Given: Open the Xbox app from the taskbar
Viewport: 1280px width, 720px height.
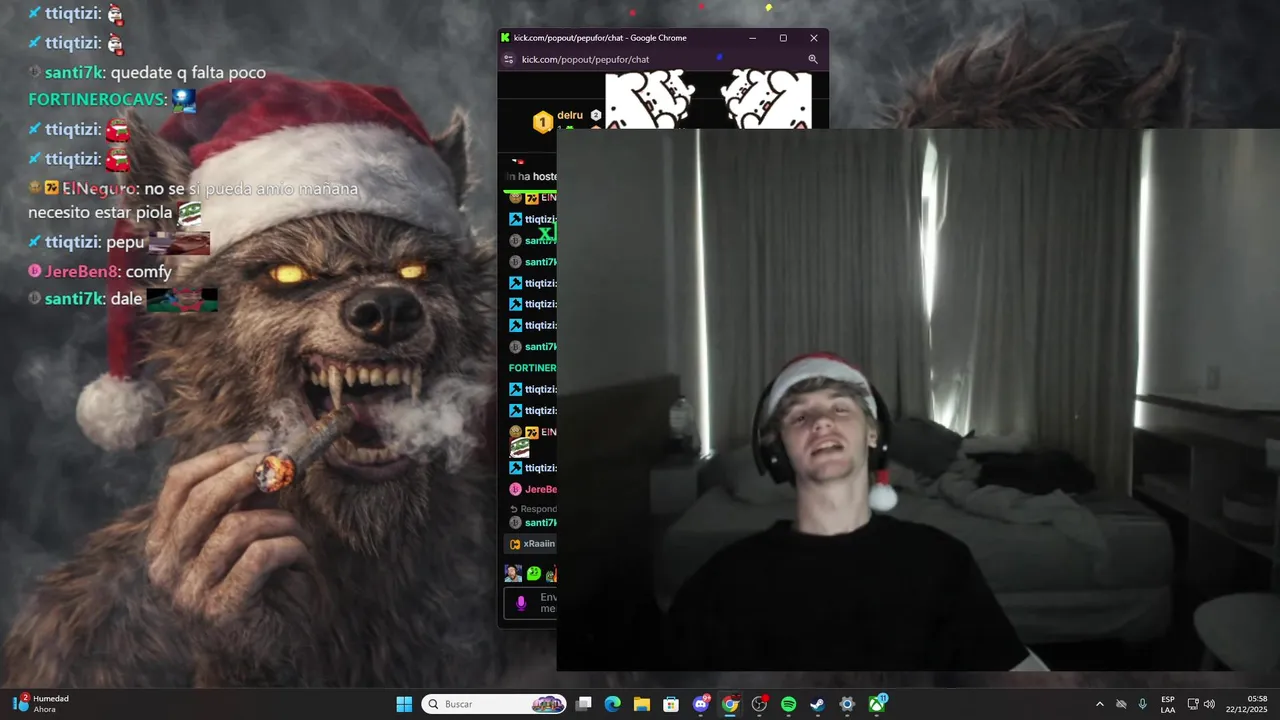Looking at the screenshot, I should [877, 704].
